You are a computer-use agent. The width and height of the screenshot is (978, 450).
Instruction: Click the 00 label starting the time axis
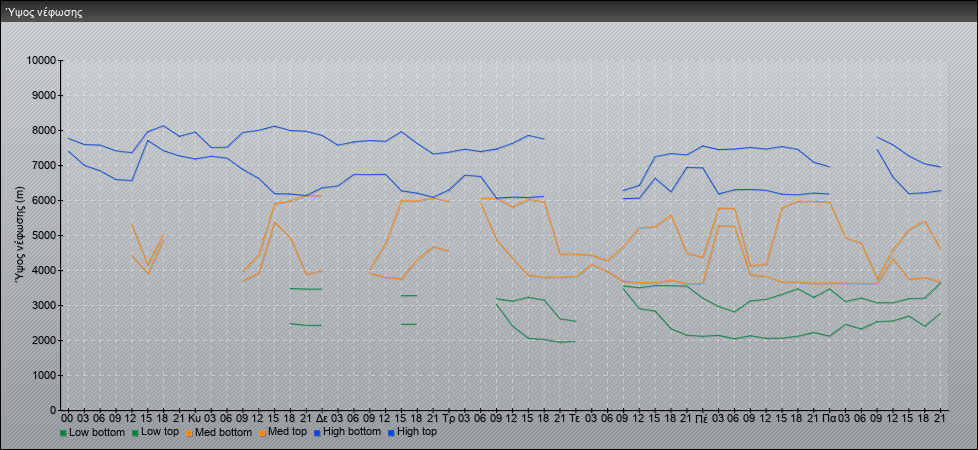[67, 419]
